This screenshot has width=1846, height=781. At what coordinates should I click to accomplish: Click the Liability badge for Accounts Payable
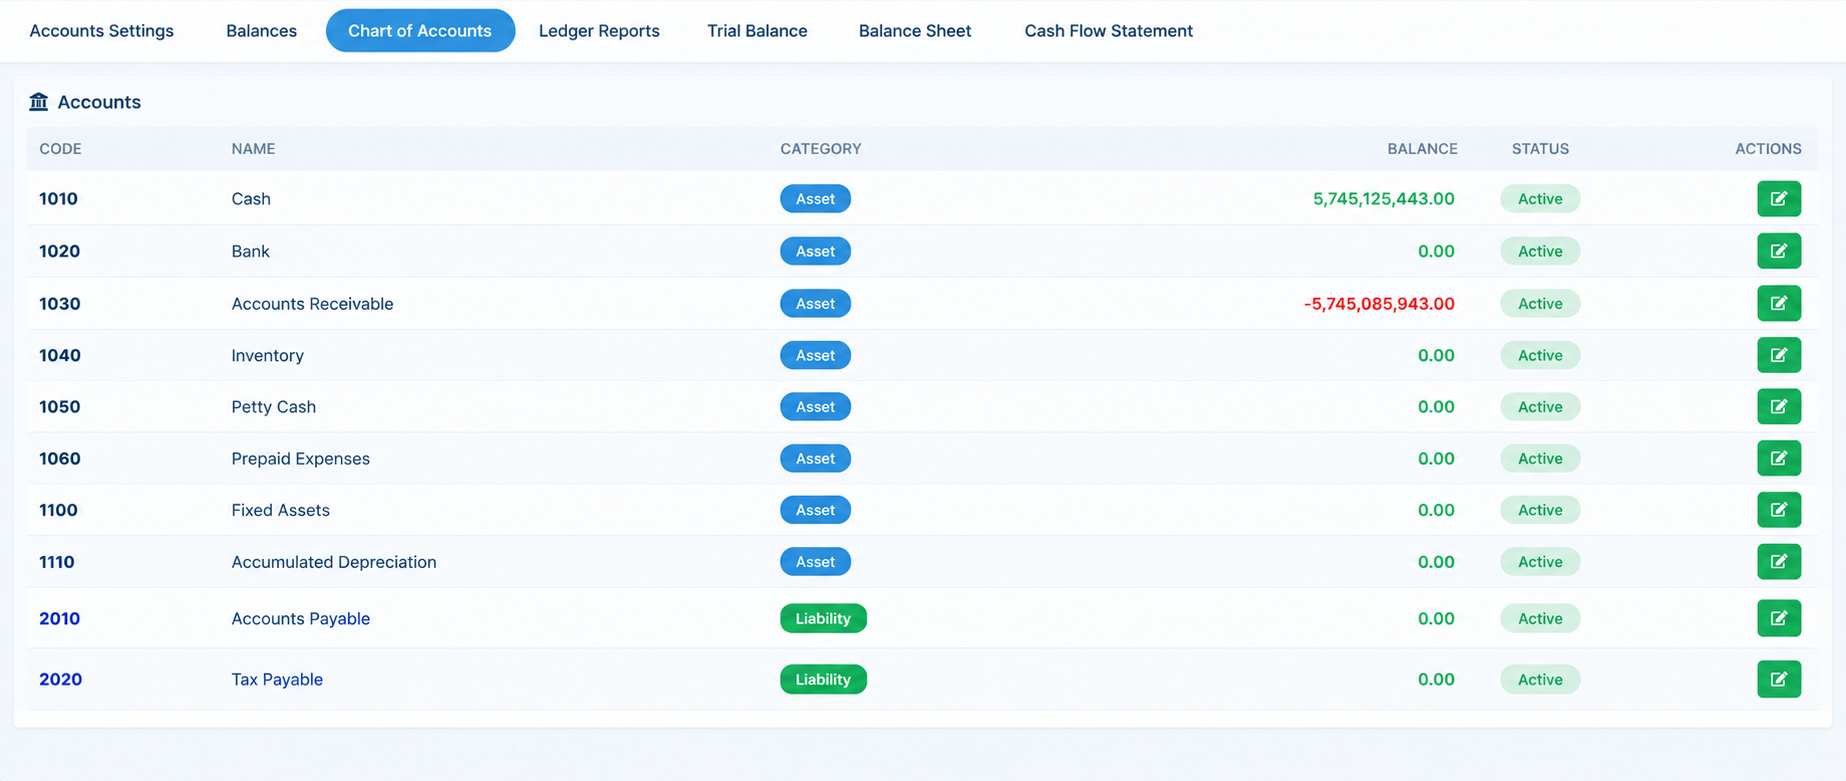point(823,619)
